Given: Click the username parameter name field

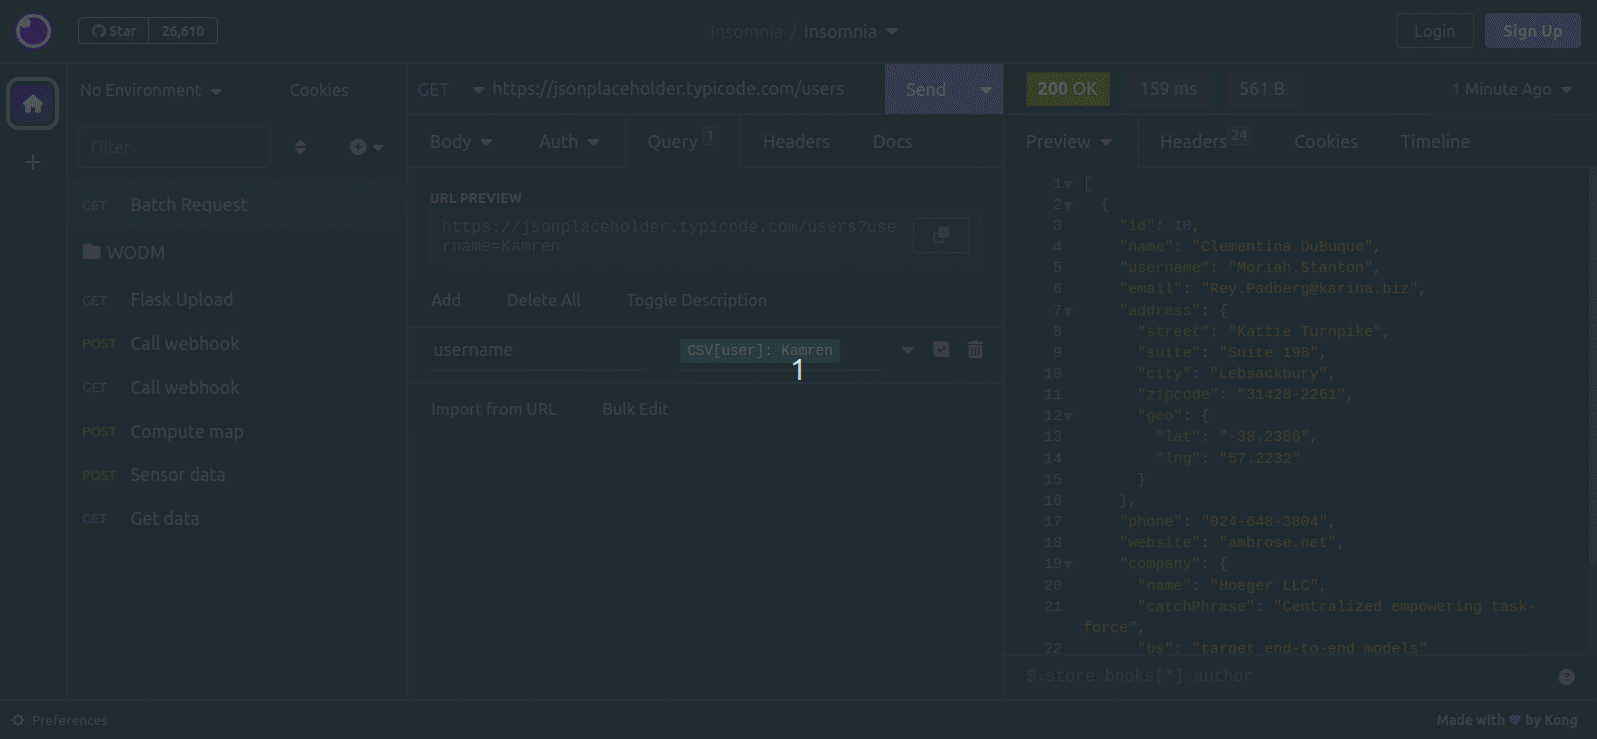Looking at the screenshot, I should click(540, 350).
